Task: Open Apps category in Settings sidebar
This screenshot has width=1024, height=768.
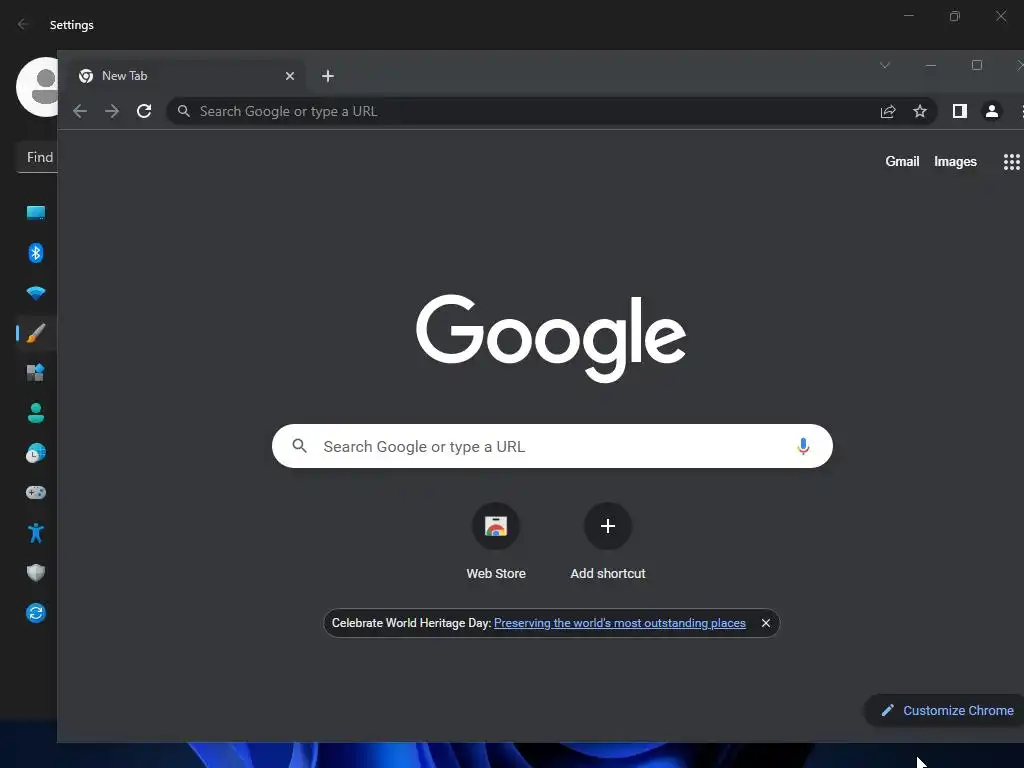Action: point(36,373)
